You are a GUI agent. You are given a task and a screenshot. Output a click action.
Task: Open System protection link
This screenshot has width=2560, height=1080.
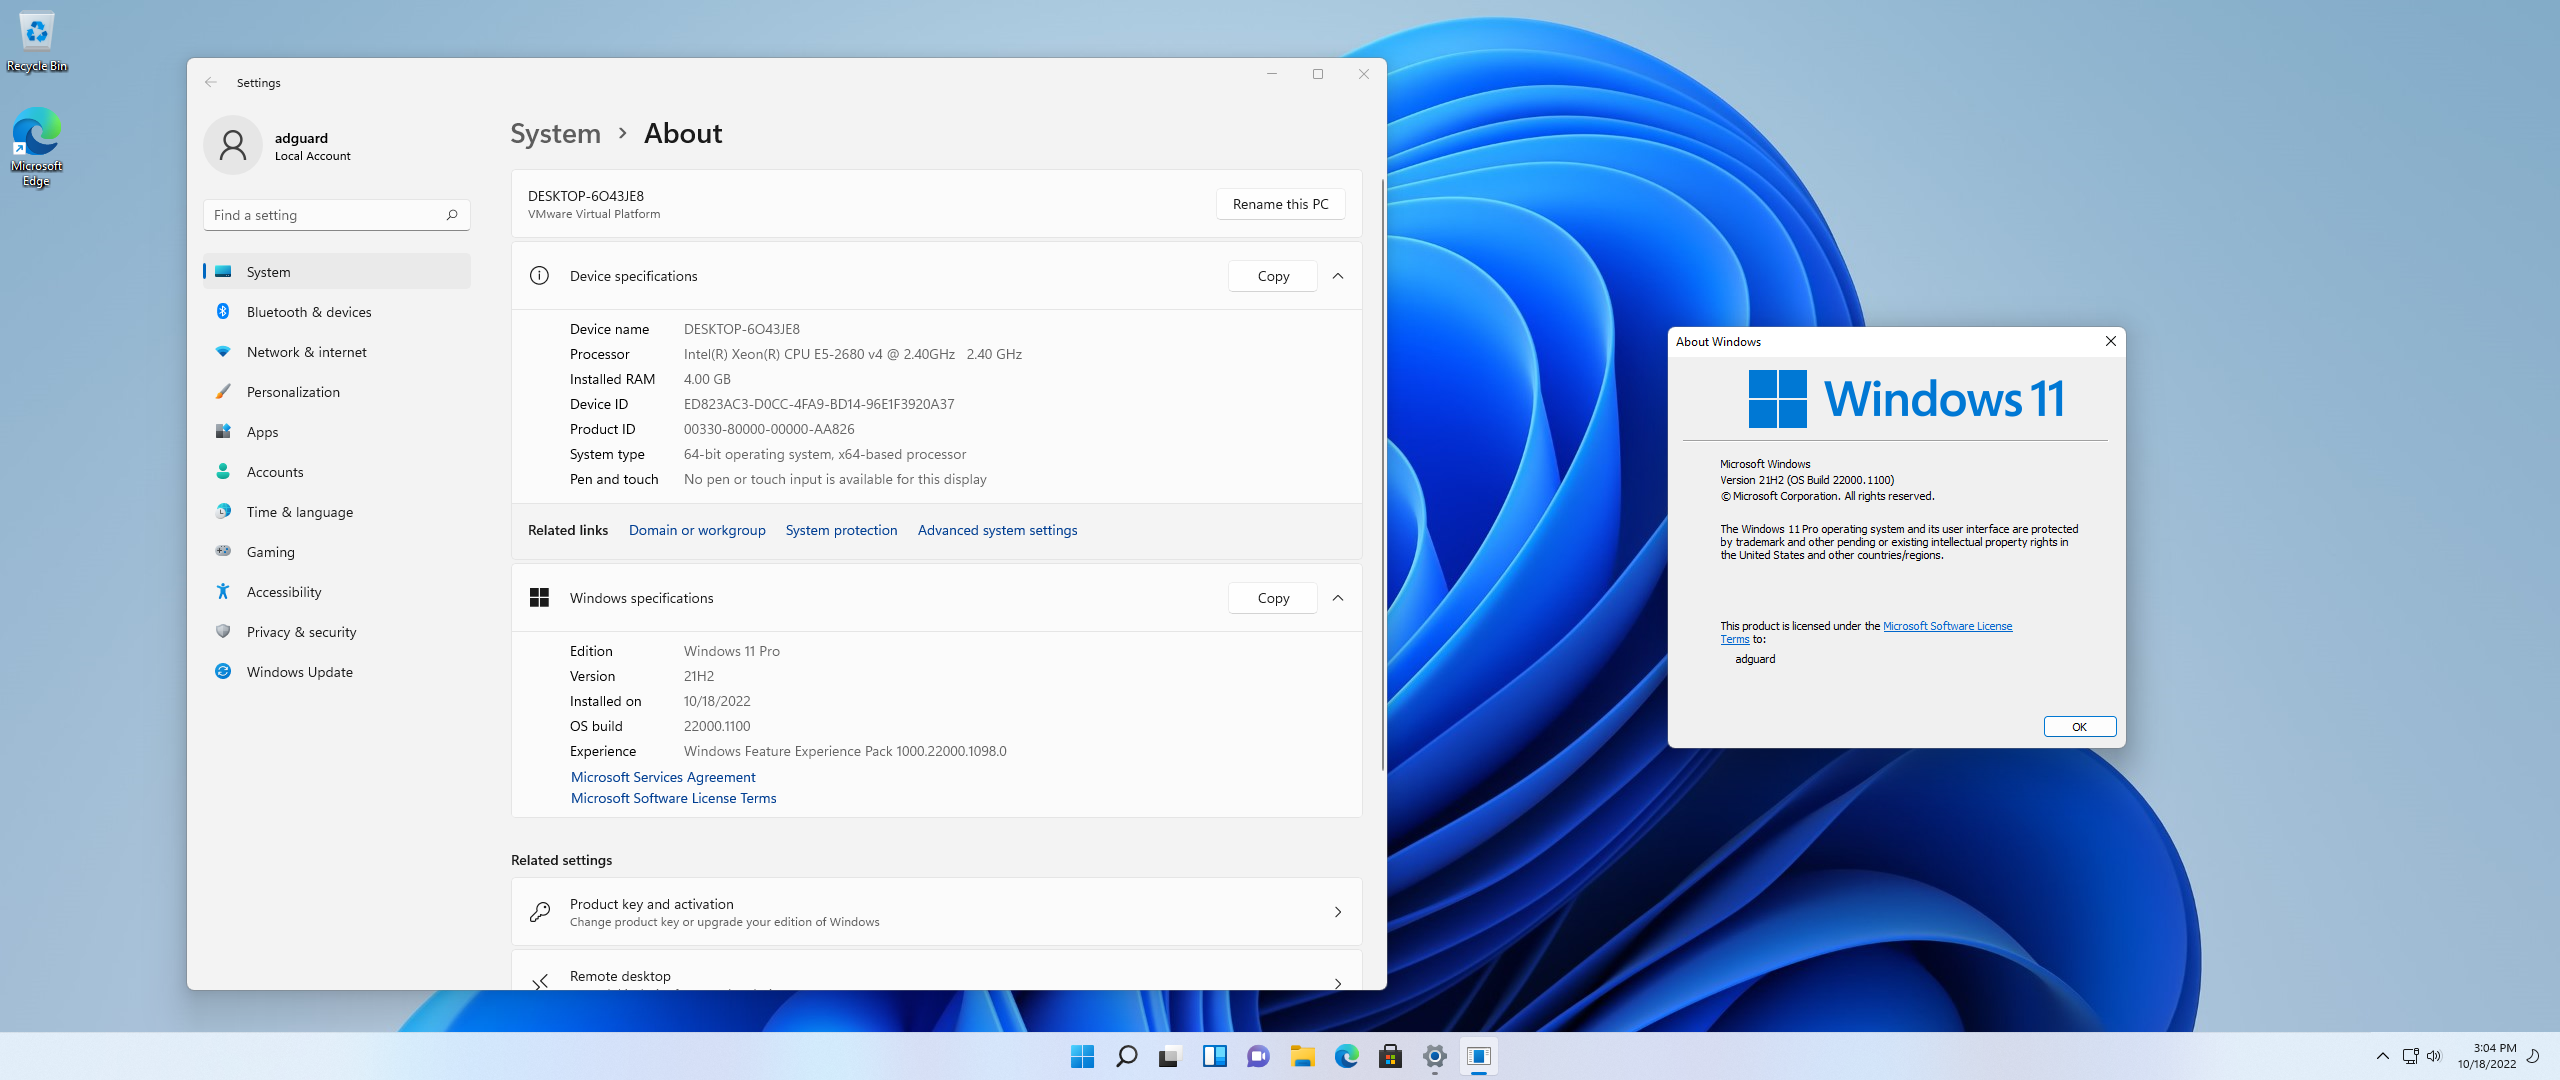click(x=841, y=530)
